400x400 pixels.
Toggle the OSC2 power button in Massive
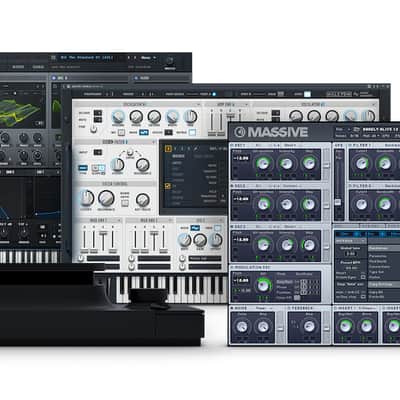(x=232, y=186)
